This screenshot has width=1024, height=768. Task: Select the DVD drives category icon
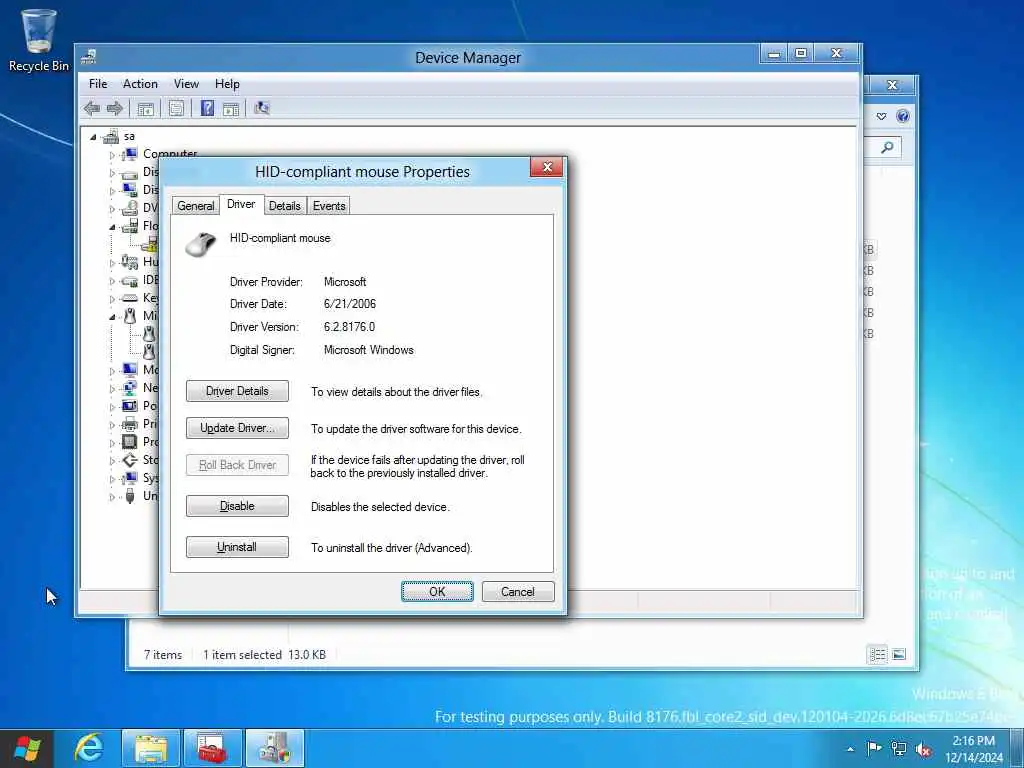129,208
